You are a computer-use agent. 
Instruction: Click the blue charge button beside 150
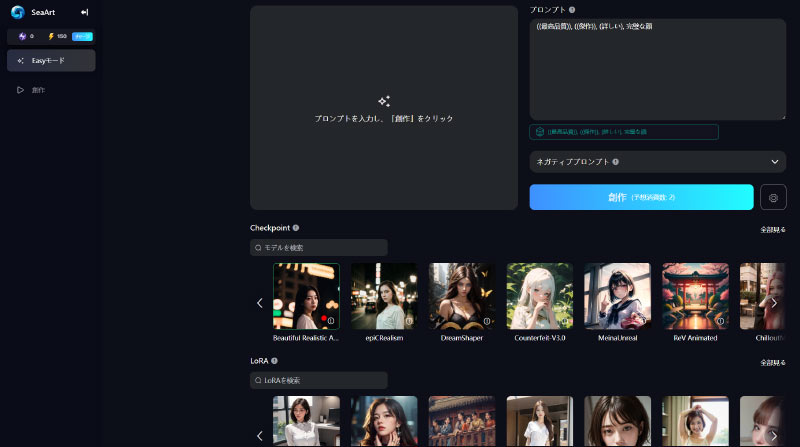click(82, 36)
